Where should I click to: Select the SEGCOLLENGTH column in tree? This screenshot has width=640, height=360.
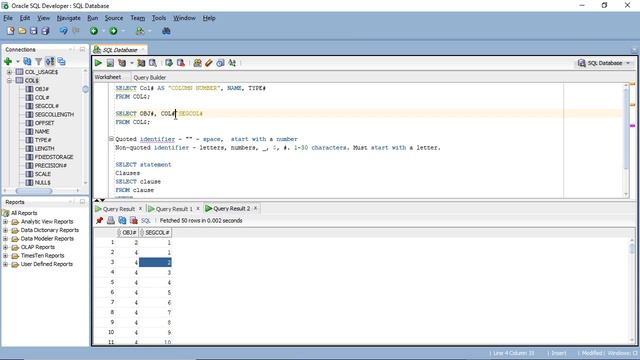pos(54,115)
